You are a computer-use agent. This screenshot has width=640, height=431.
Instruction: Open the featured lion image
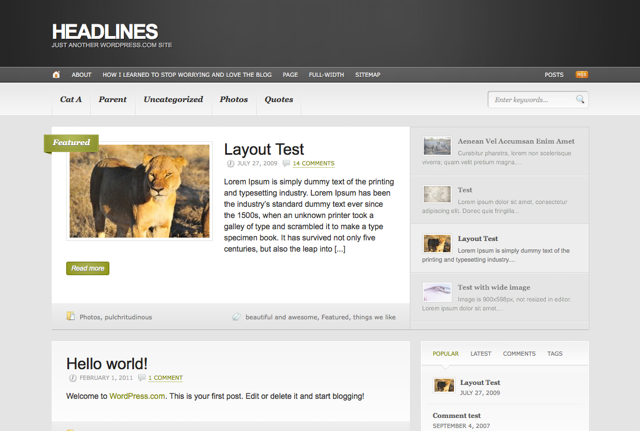coord(139,190)
